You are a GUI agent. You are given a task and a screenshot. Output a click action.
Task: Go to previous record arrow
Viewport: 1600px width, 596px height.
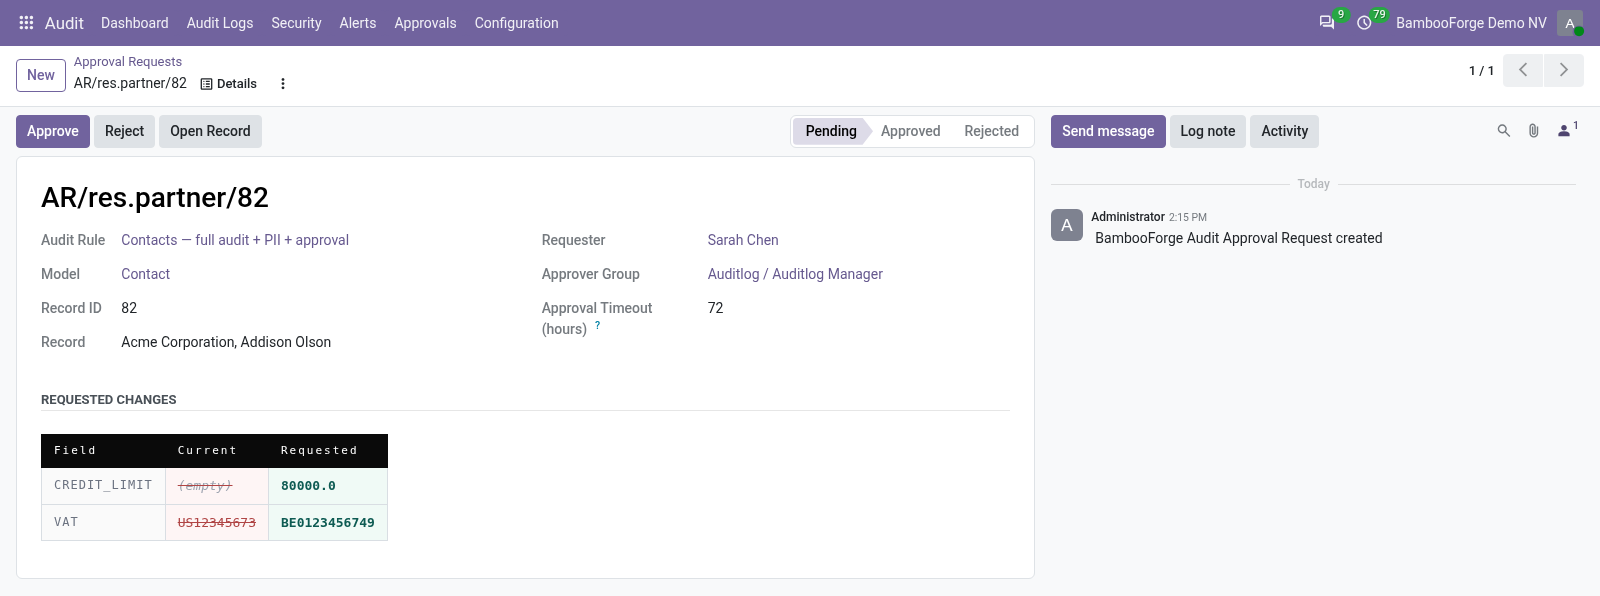point(1523,70)
